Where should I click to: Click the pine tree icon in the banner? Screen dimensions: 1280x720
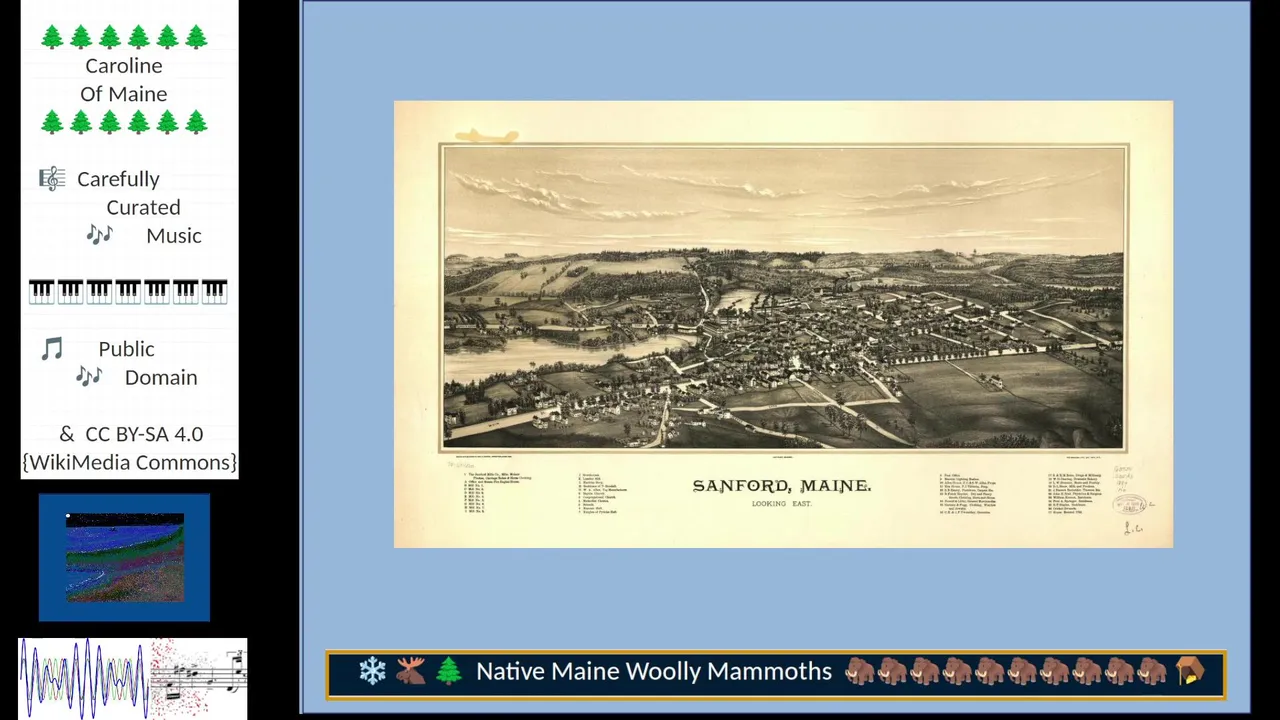(448, 671)
